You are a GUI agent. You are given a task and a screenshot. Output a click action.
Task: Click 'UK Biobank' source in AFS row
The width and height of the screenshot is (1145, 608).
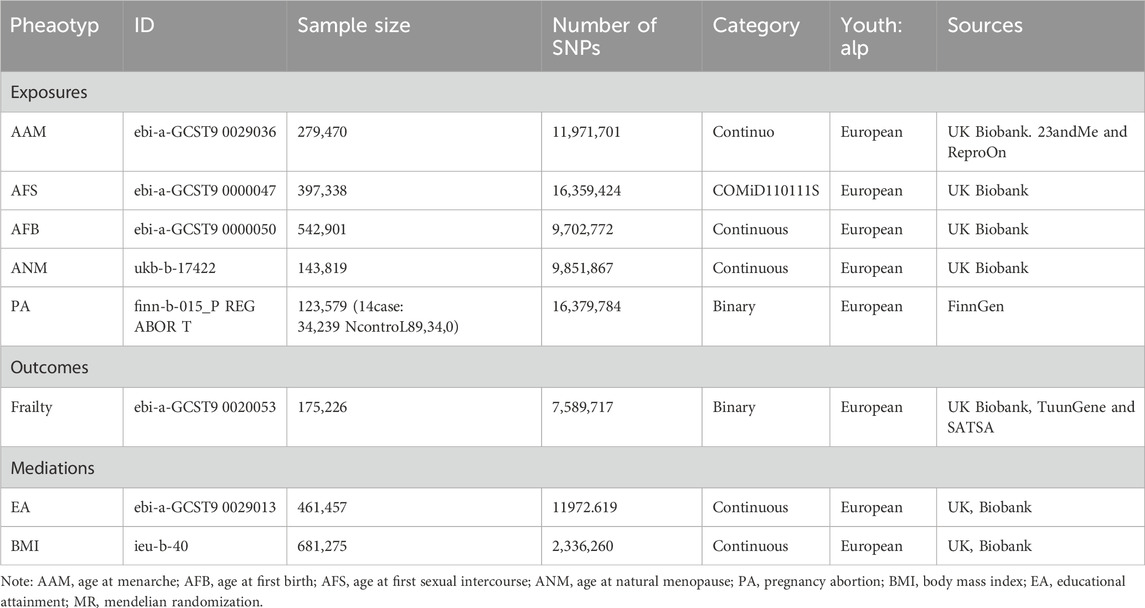coord(988,191)
